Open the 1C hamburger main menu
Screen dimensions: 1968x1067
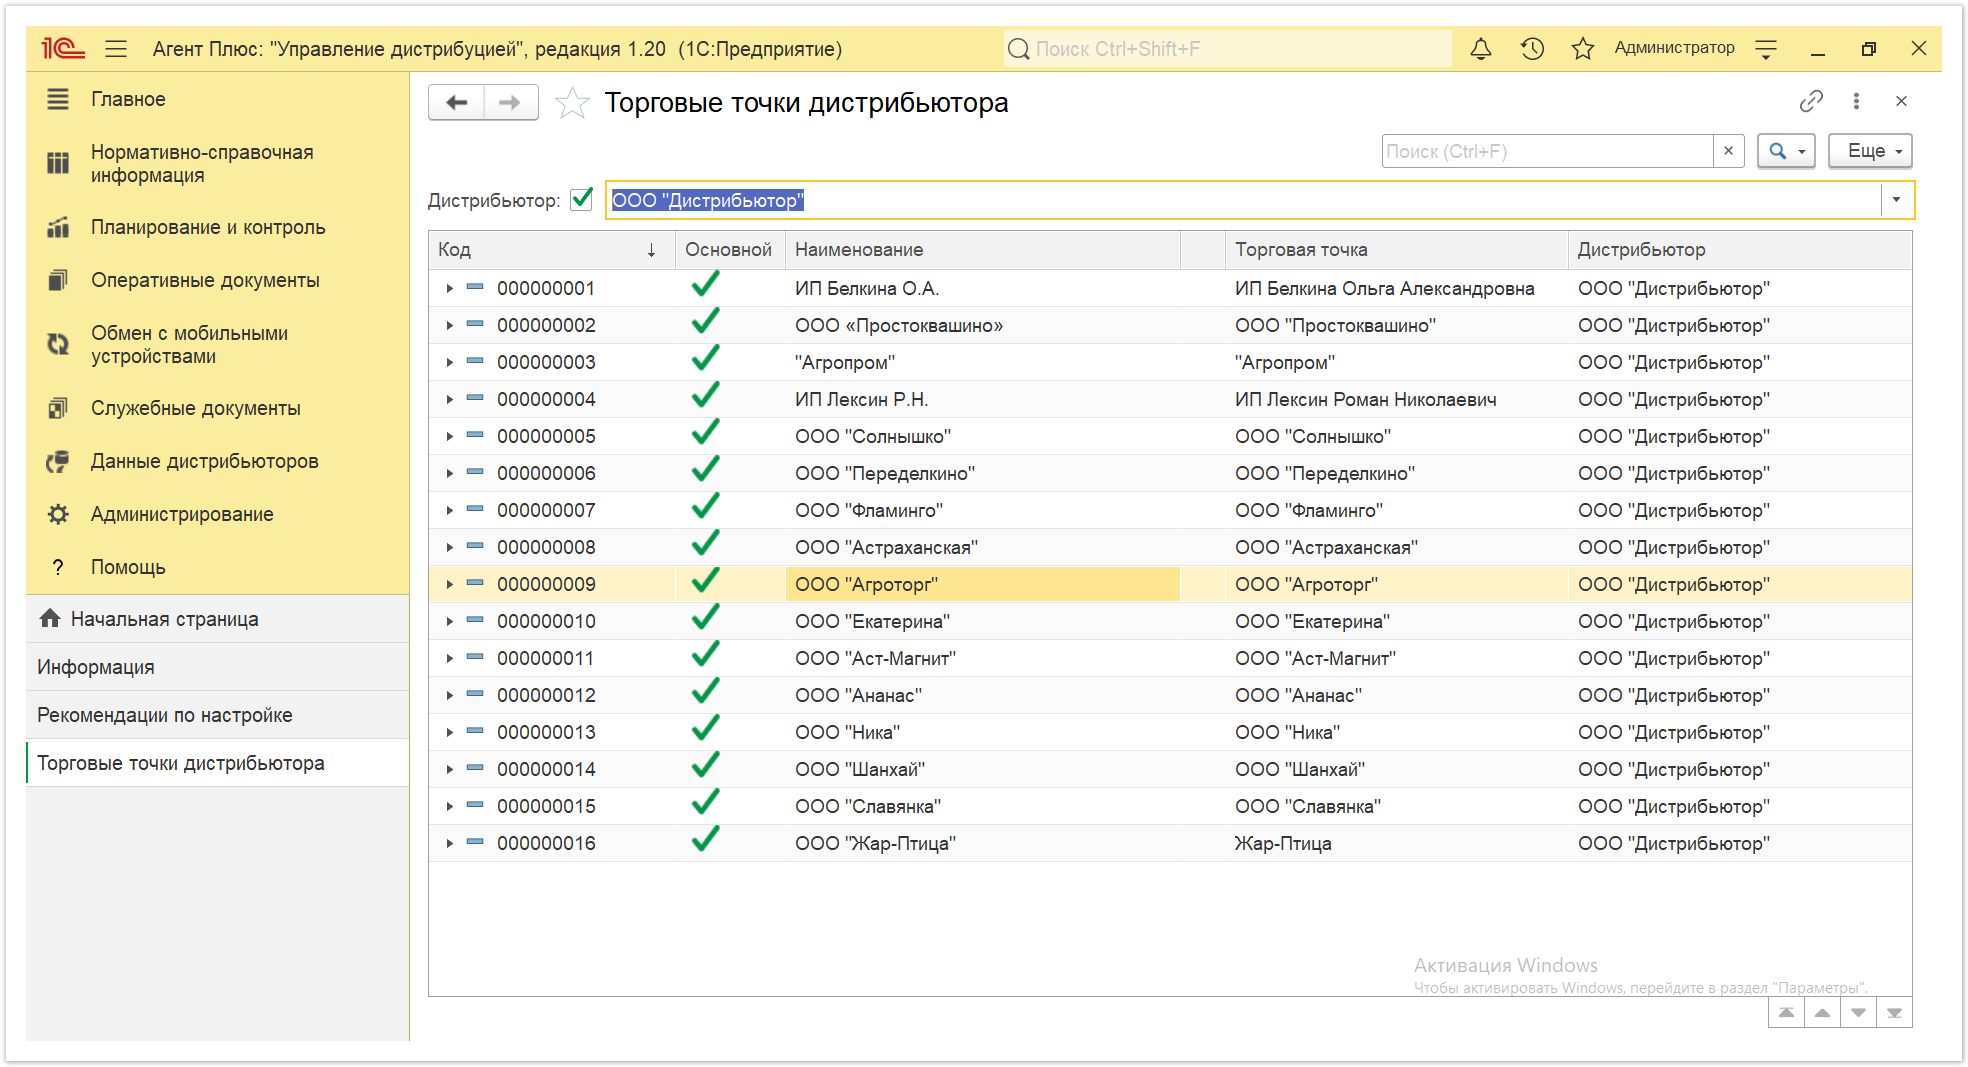(x=116, y=48)
